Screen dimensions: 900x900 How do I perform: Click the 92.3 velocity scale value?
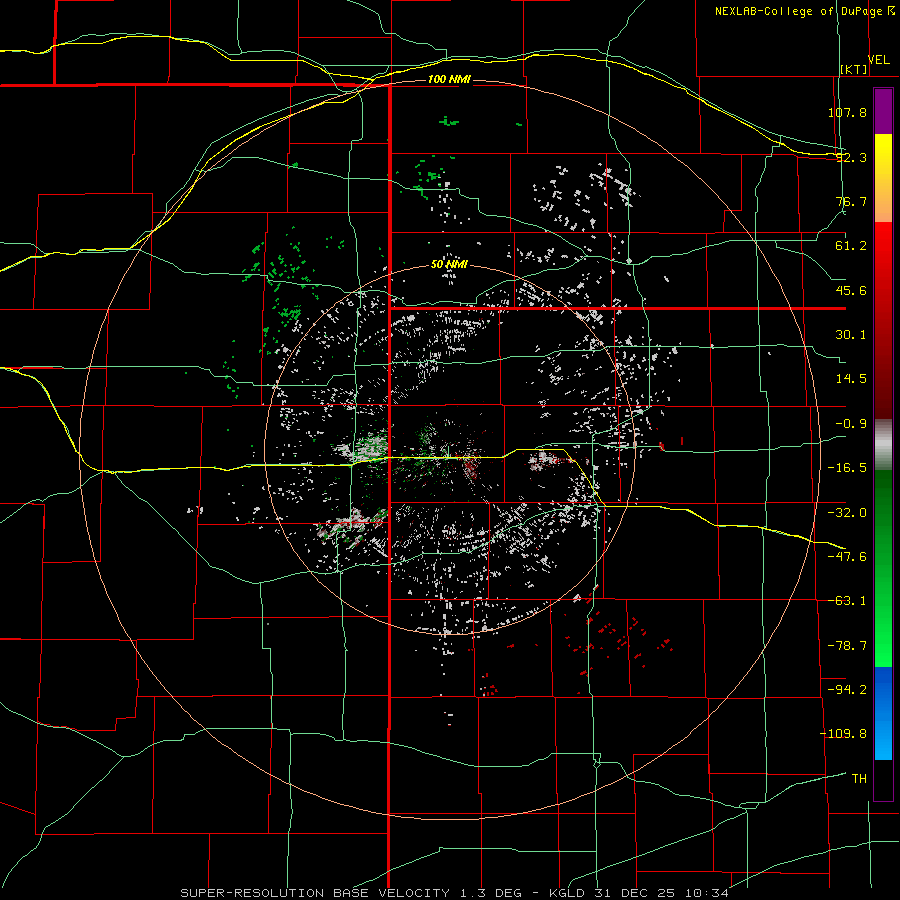(x=851, y=157)
